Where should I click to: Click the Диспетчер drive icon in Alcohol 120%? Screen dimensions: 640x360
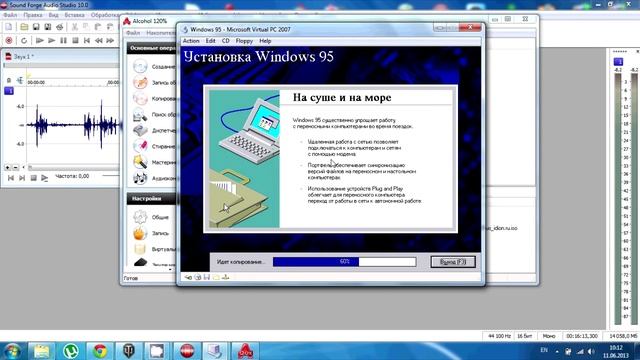pyautogui.click(x=140, y=131)
